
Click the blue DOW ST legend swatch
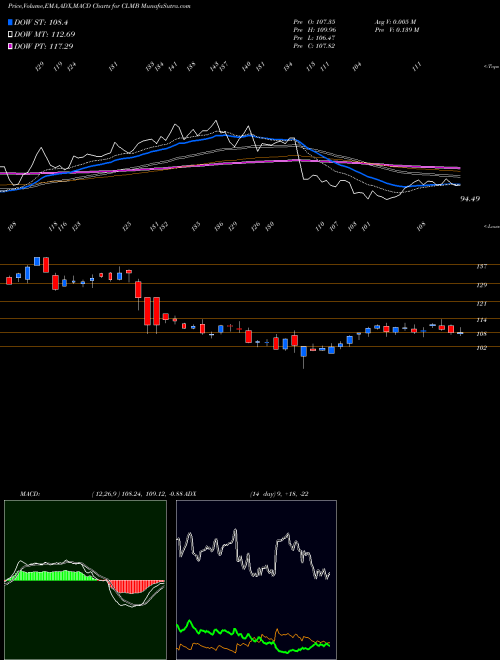10,22
